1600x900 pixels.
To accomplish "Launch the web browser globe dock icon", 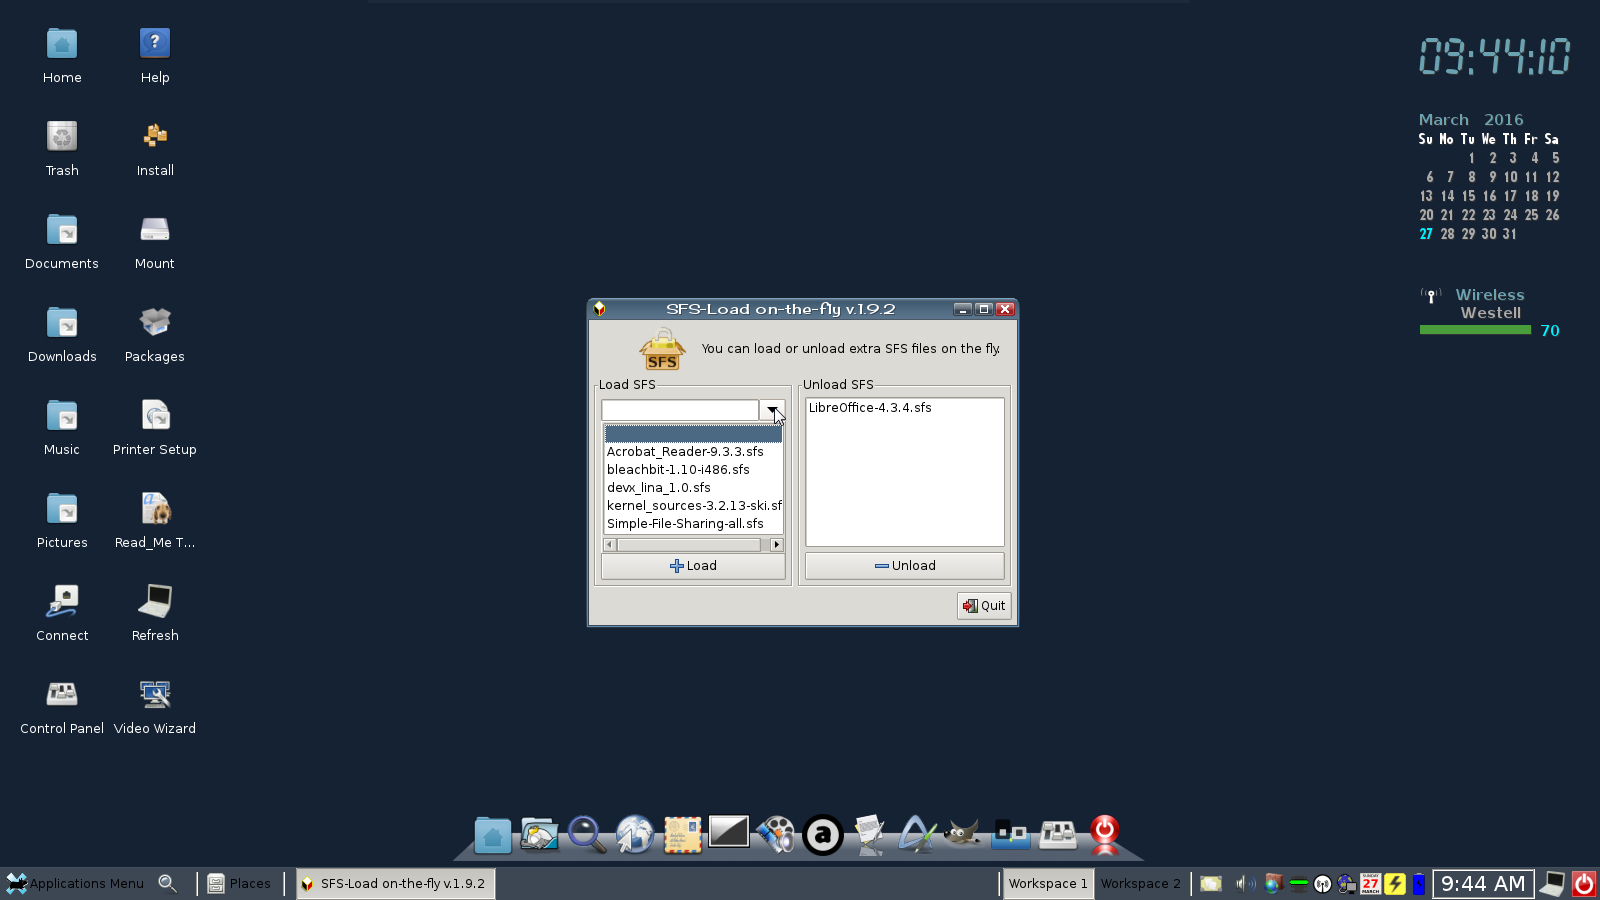I will pos(635,835).
